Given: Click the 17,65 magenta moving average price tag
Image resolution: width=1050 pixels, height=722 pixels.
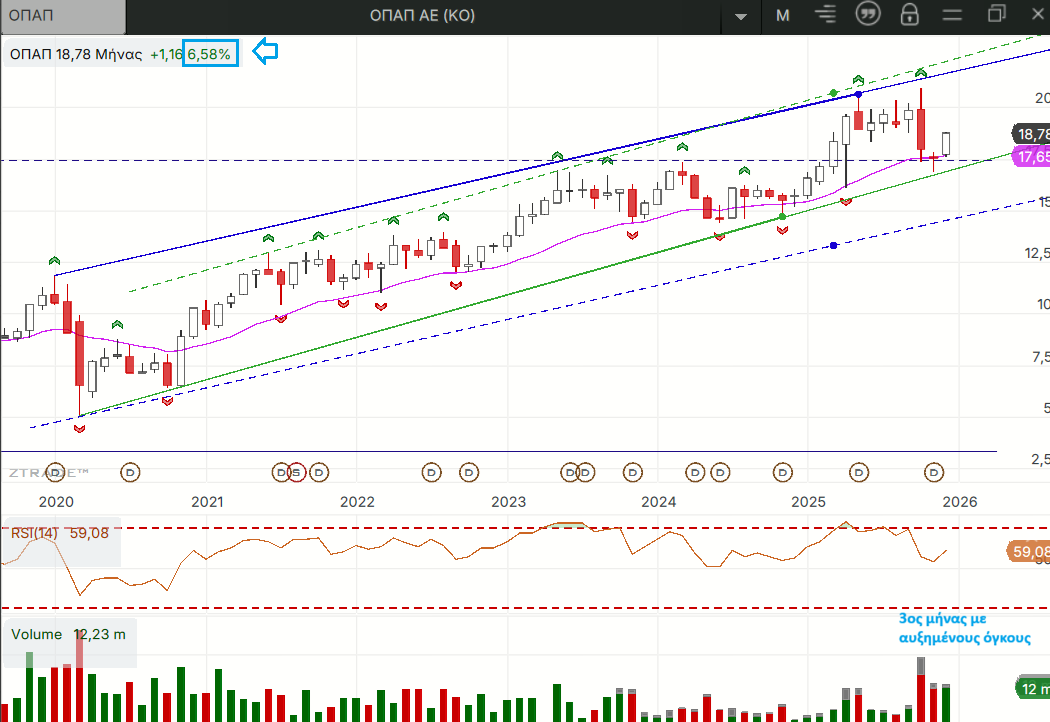Looking at the screenshot, I should click(x=1031, y=157).
